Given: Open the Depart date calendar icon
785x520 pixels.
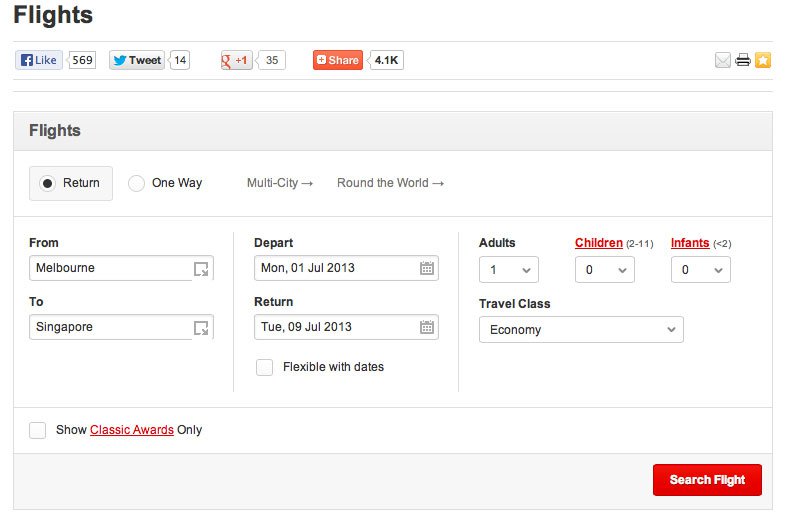Looking at the screenshot, I should pyautogui.click(x=427, y=268).
